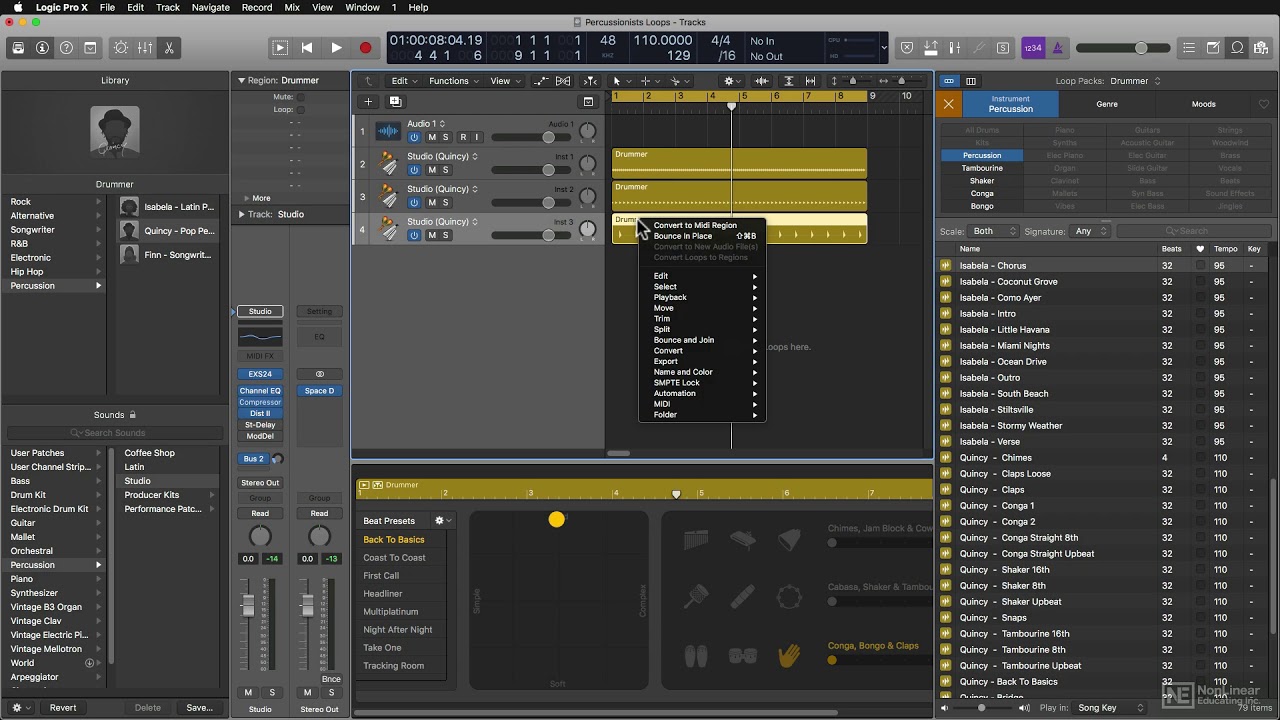Record-enable the Audio 1 track
Viewport: 1280px width, 720px height.
coord(462,137)
